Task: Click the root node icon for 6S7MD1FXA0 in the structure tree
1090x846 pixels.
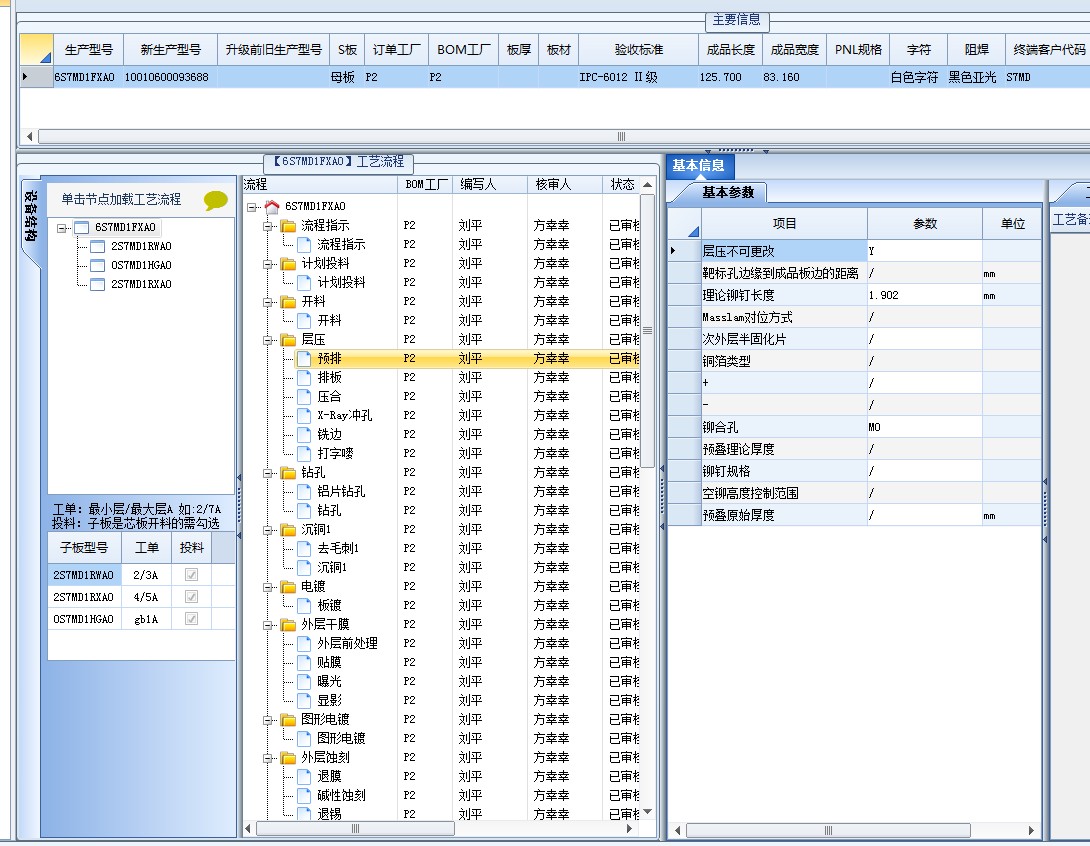Action: (x=82, y=228)
